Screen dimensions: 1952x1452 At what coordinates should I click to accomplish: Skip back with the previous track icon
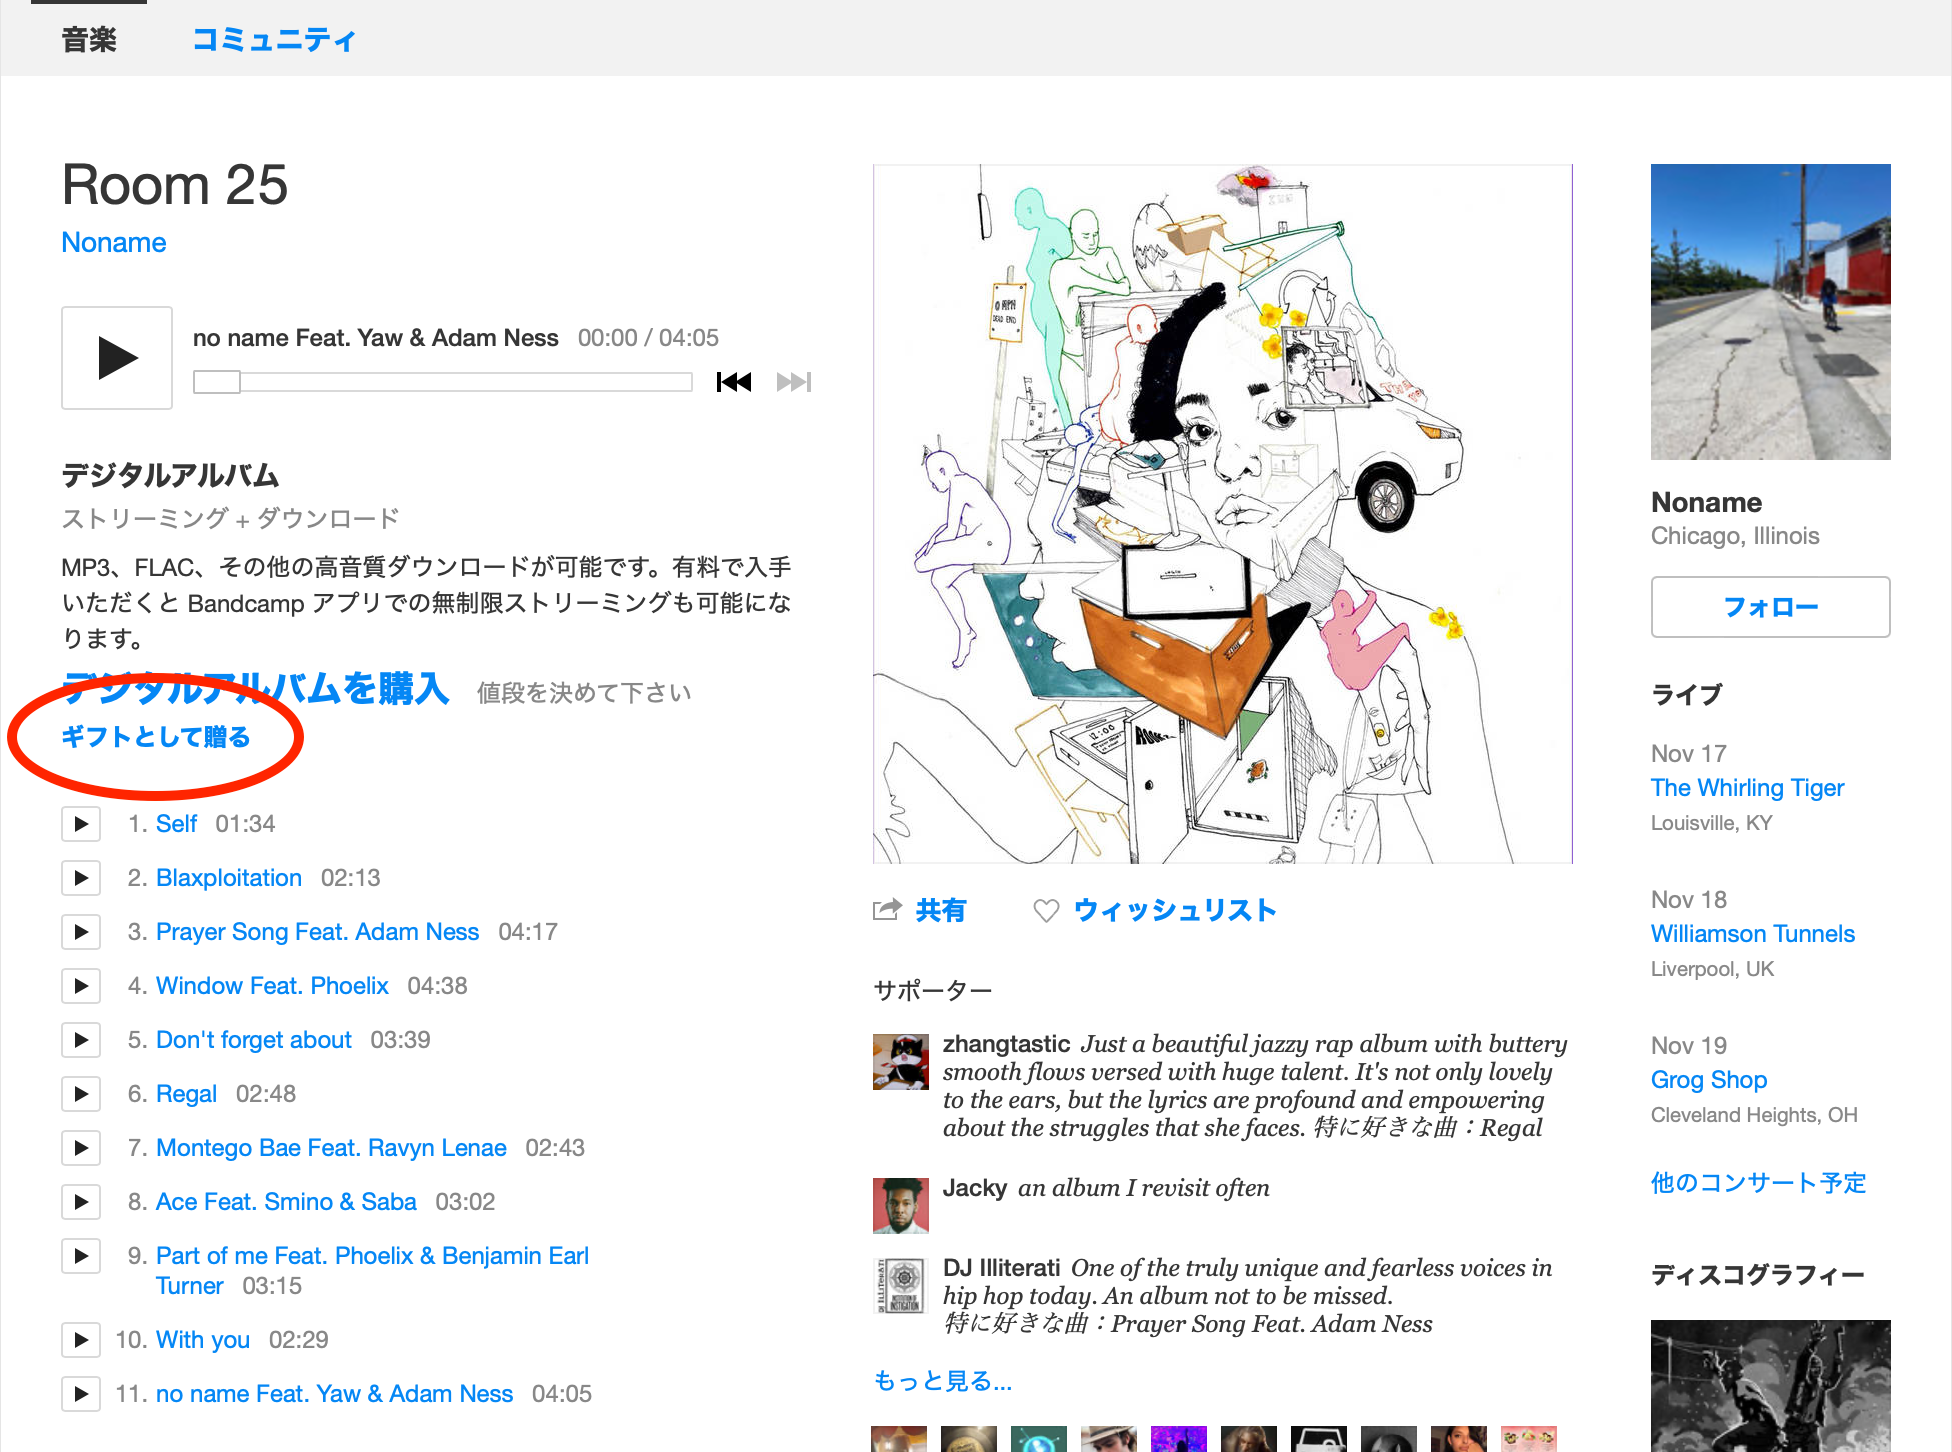point(734,382)
